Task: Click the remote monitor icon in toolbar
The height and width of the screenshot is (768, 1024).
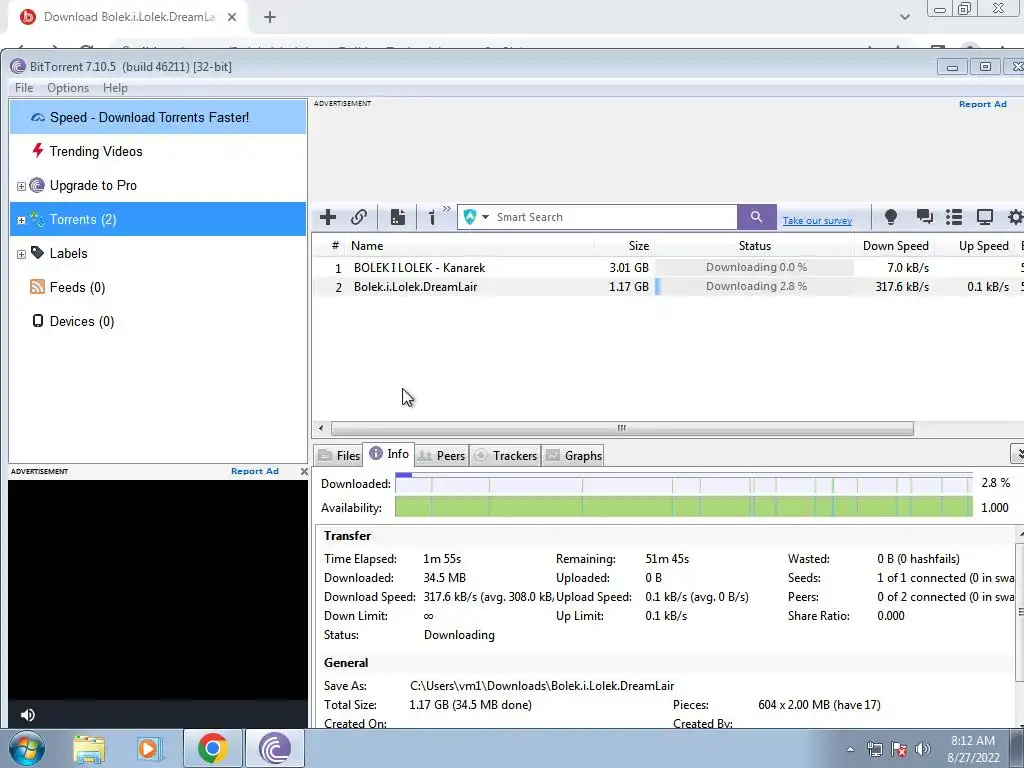Action: click(985, 217)
